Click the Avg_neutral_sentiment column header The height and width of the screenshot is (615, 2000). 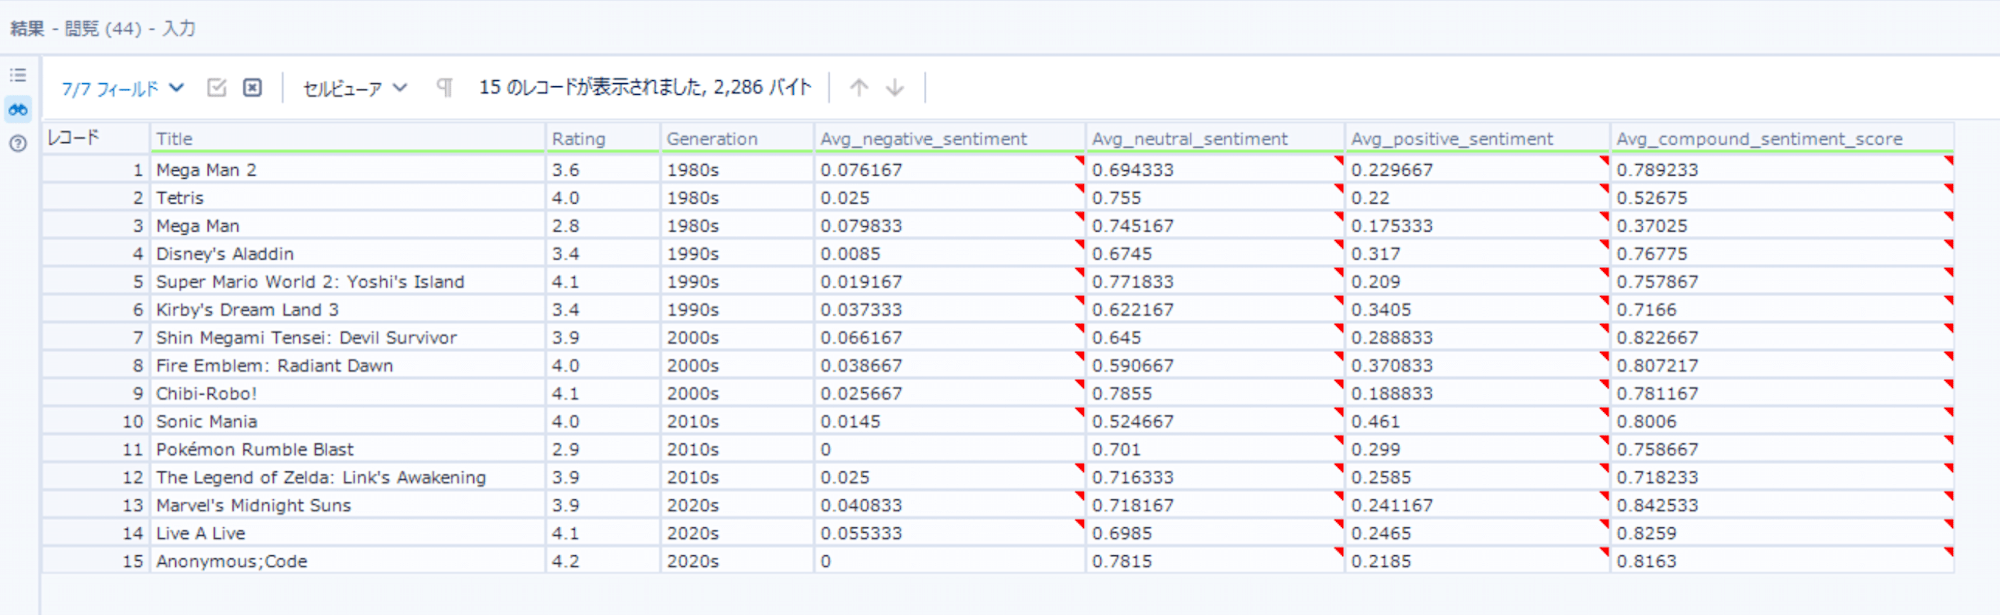point(1216,139)
